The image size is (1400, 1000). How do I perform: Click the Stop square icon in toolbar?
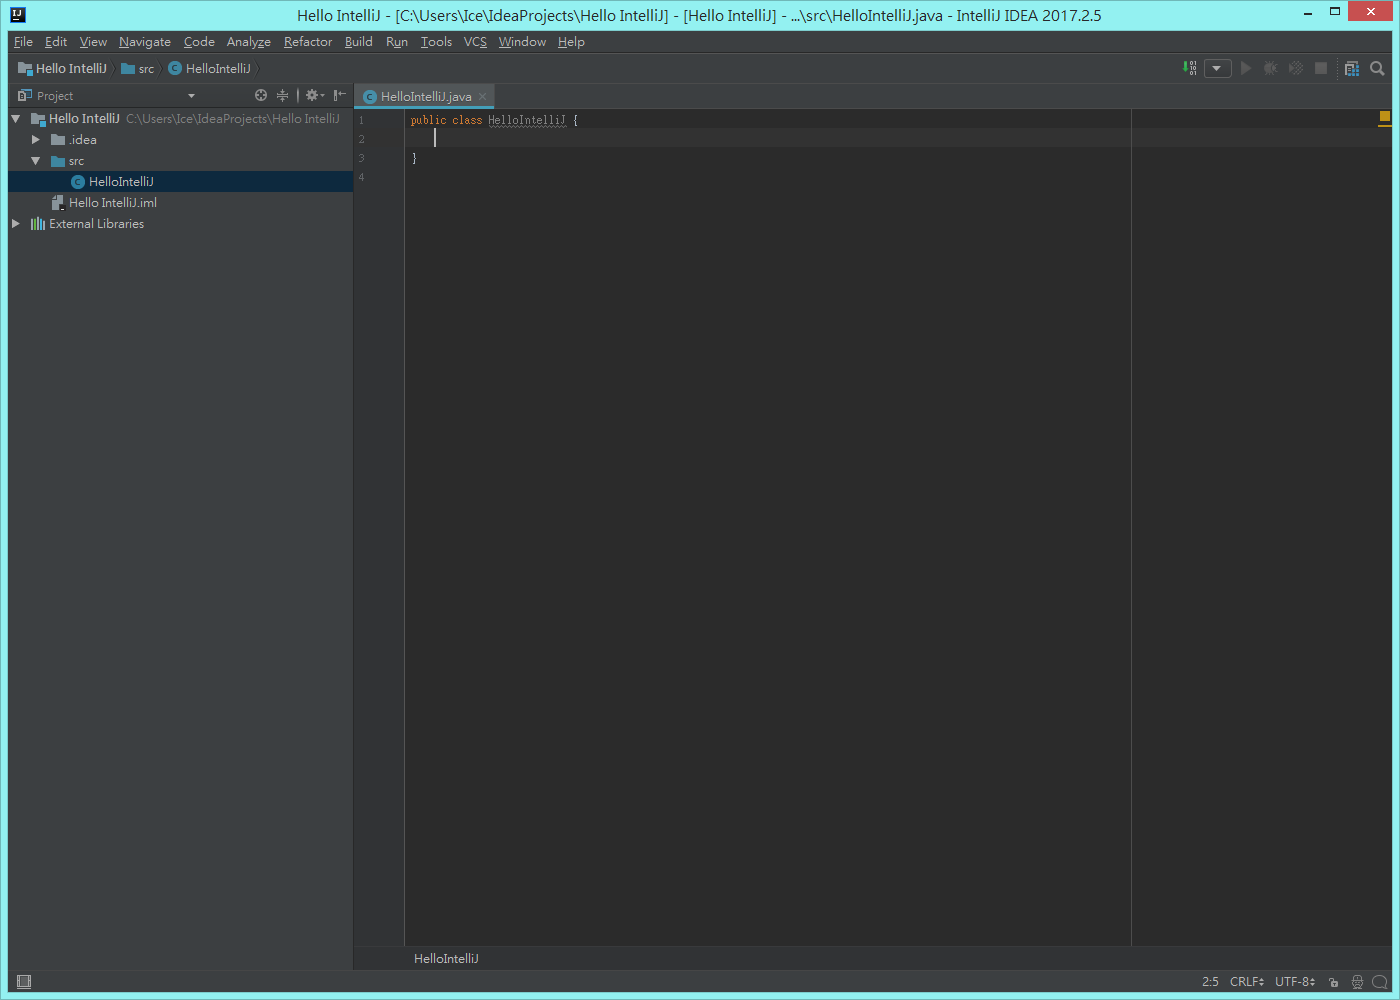pyautogui.click(x=1321, y=68)
